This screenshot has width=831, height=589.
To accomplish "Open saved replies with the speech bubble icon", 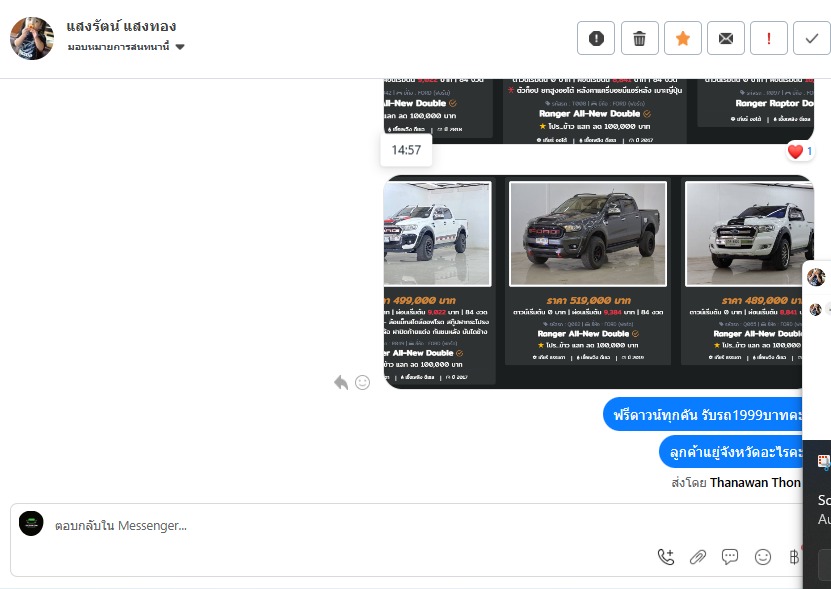I will [730, 557].
